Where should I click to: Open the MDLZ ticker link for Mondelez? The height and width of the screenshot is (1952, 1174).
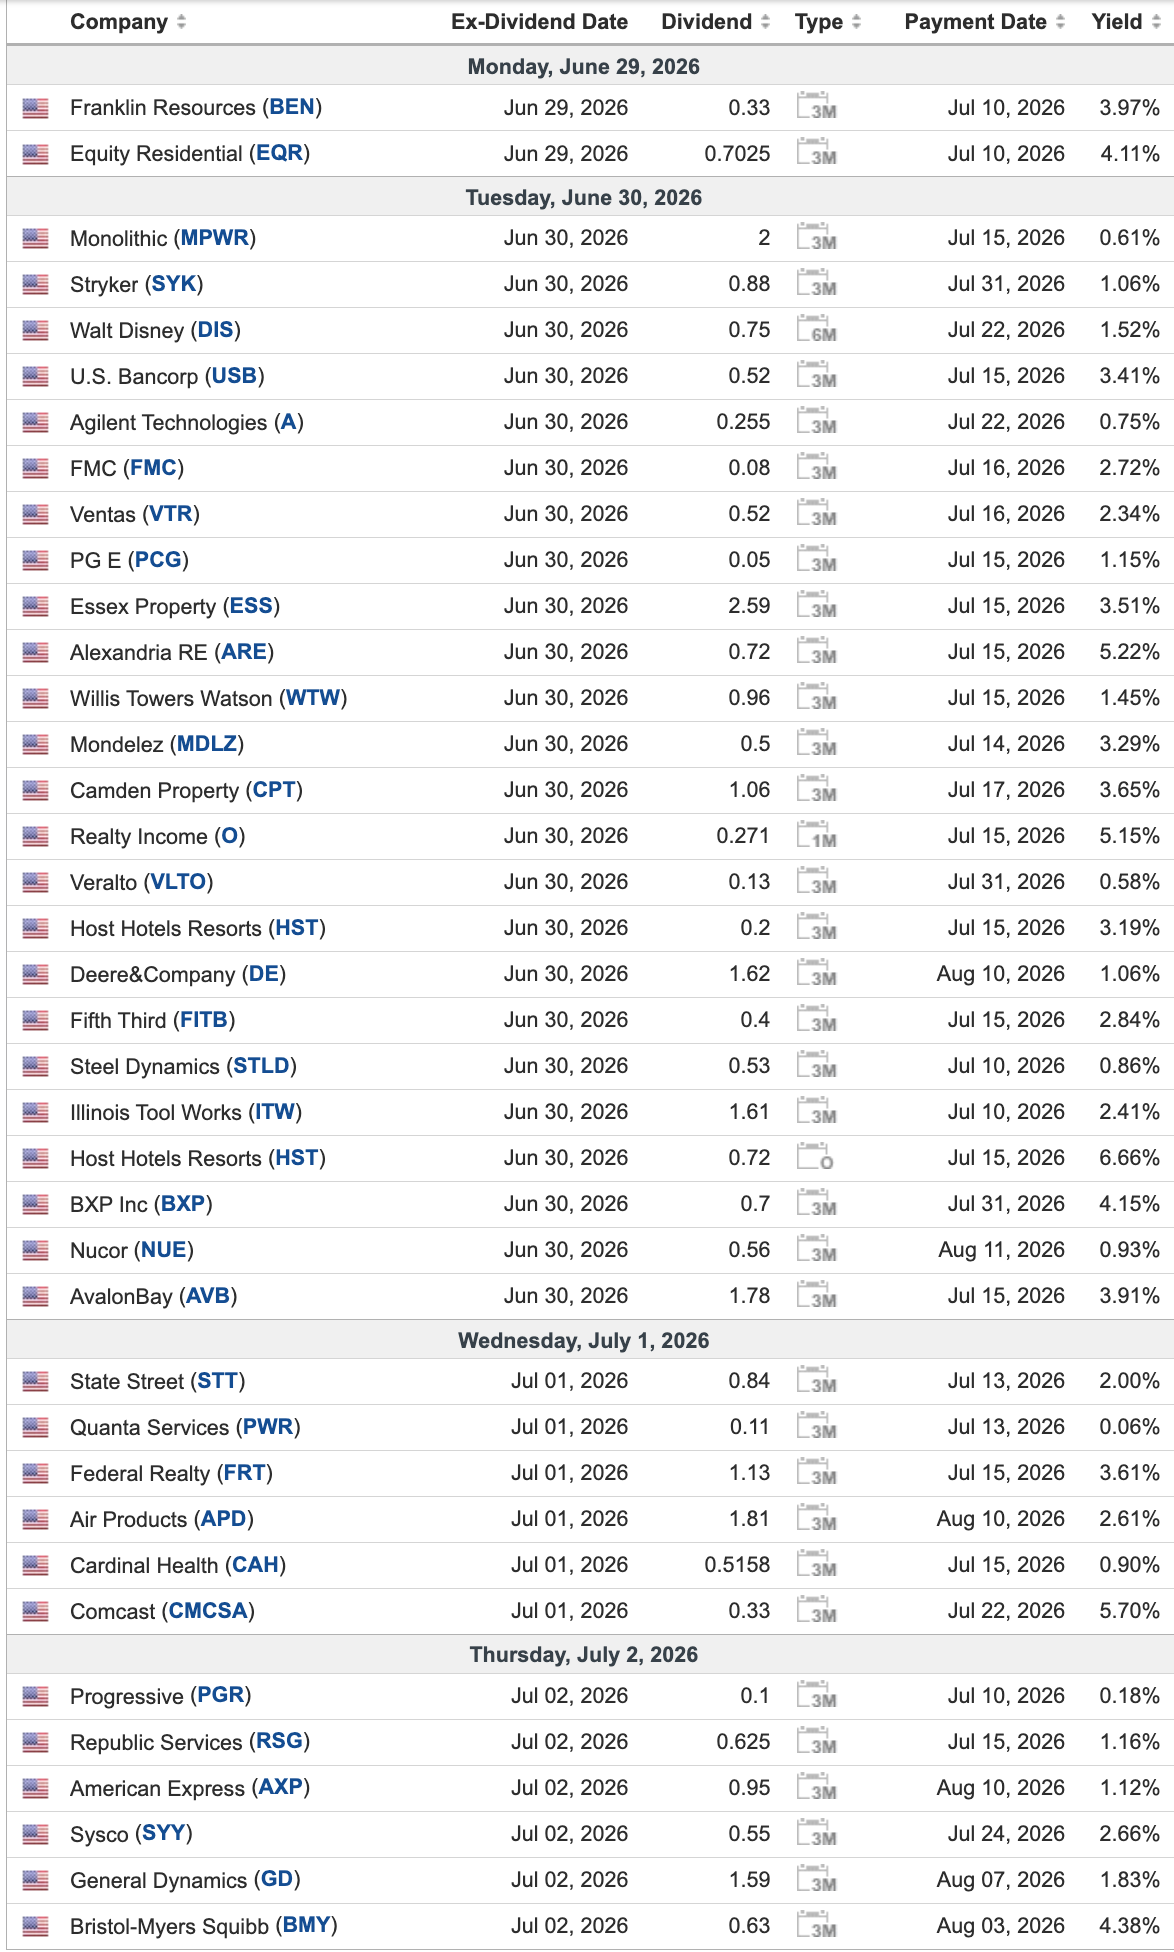click(x=207, y=744)
